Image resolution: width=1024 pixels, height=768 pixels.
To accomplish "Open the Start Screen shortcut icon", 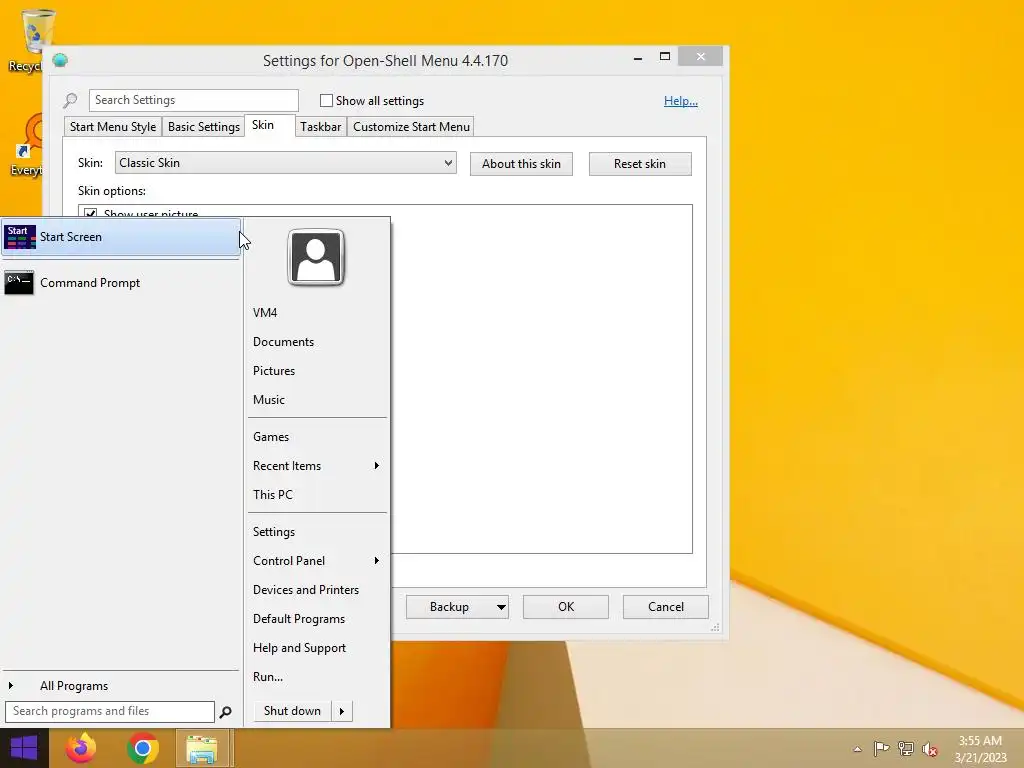I will click(20, 237).
